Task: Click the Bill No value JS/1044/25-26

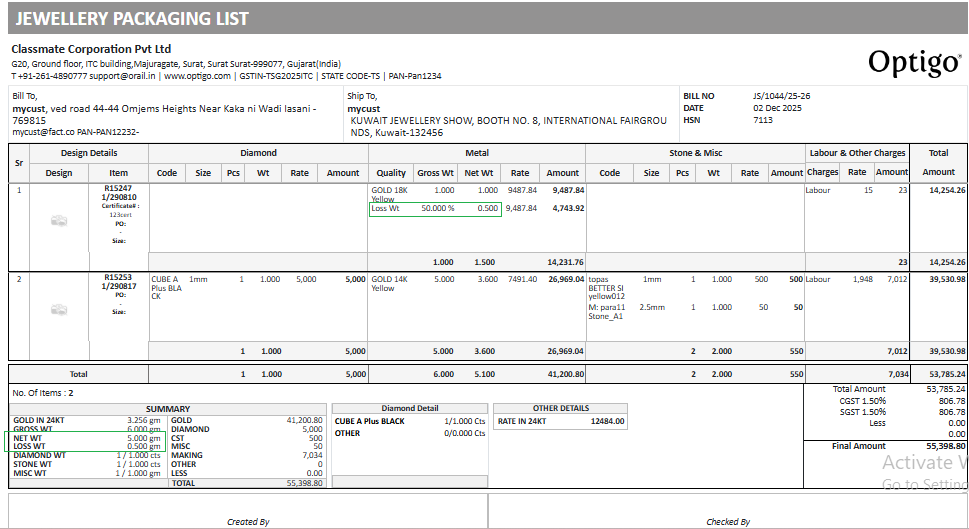Action: [x=781, y=96]
